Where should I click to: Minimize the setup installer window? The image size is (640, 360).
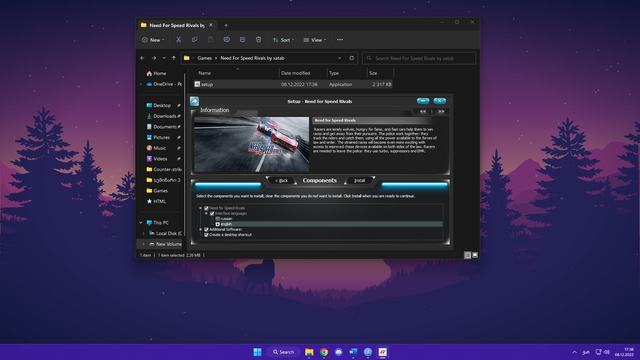coord(423,101)
